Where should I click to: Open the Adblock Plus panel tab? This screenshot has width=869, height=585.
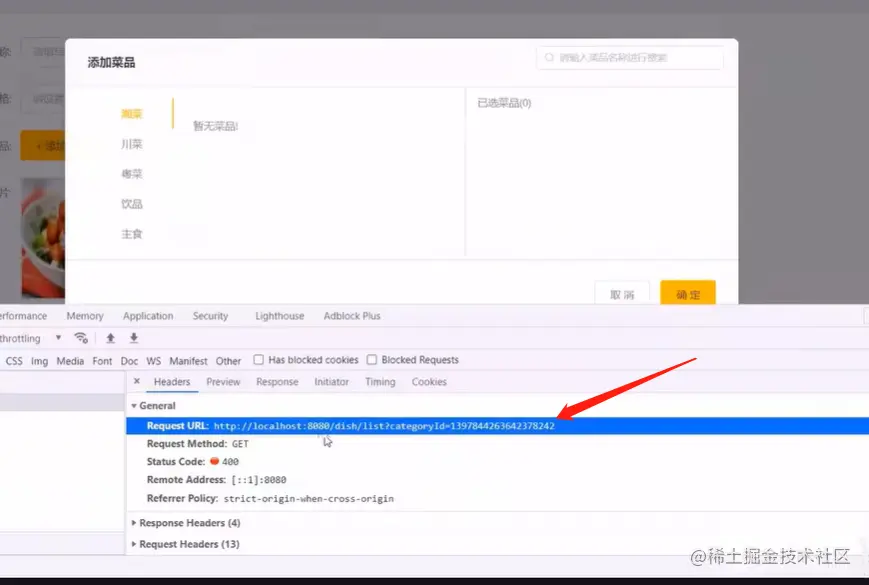352,316
